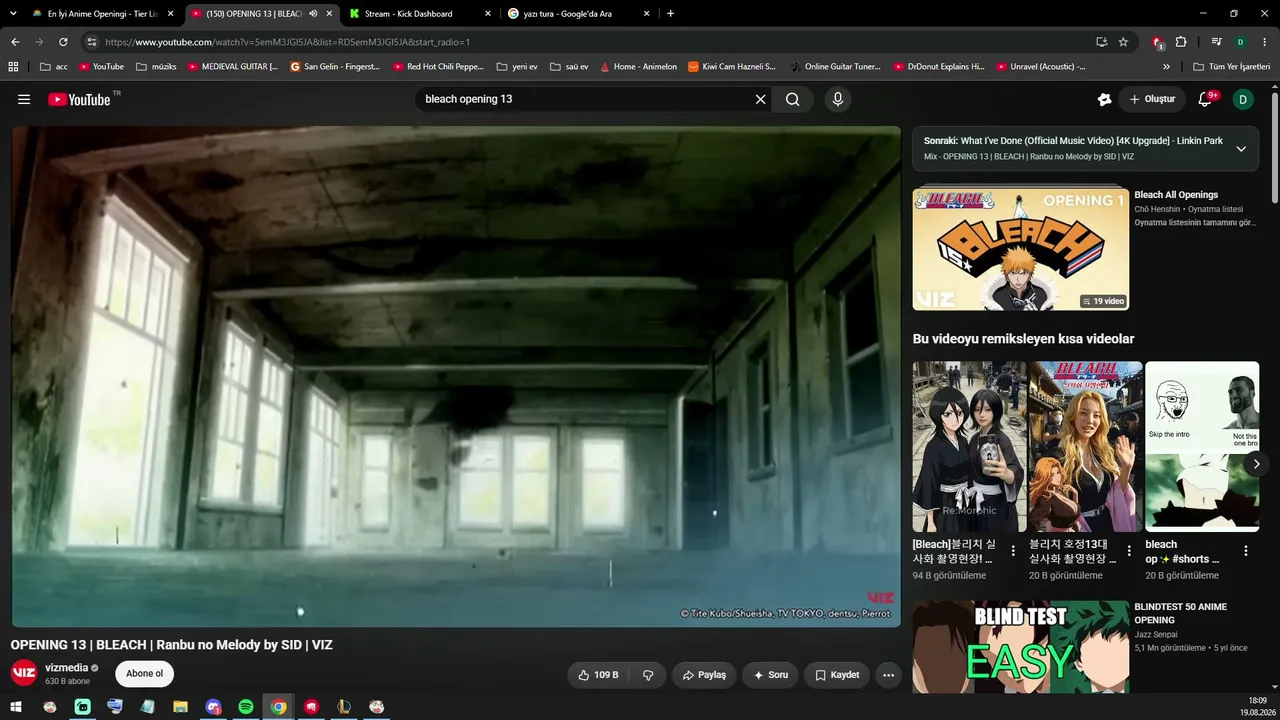
Task: Open Bleach All Openings playlist thumbnail
Action: 1021,249
